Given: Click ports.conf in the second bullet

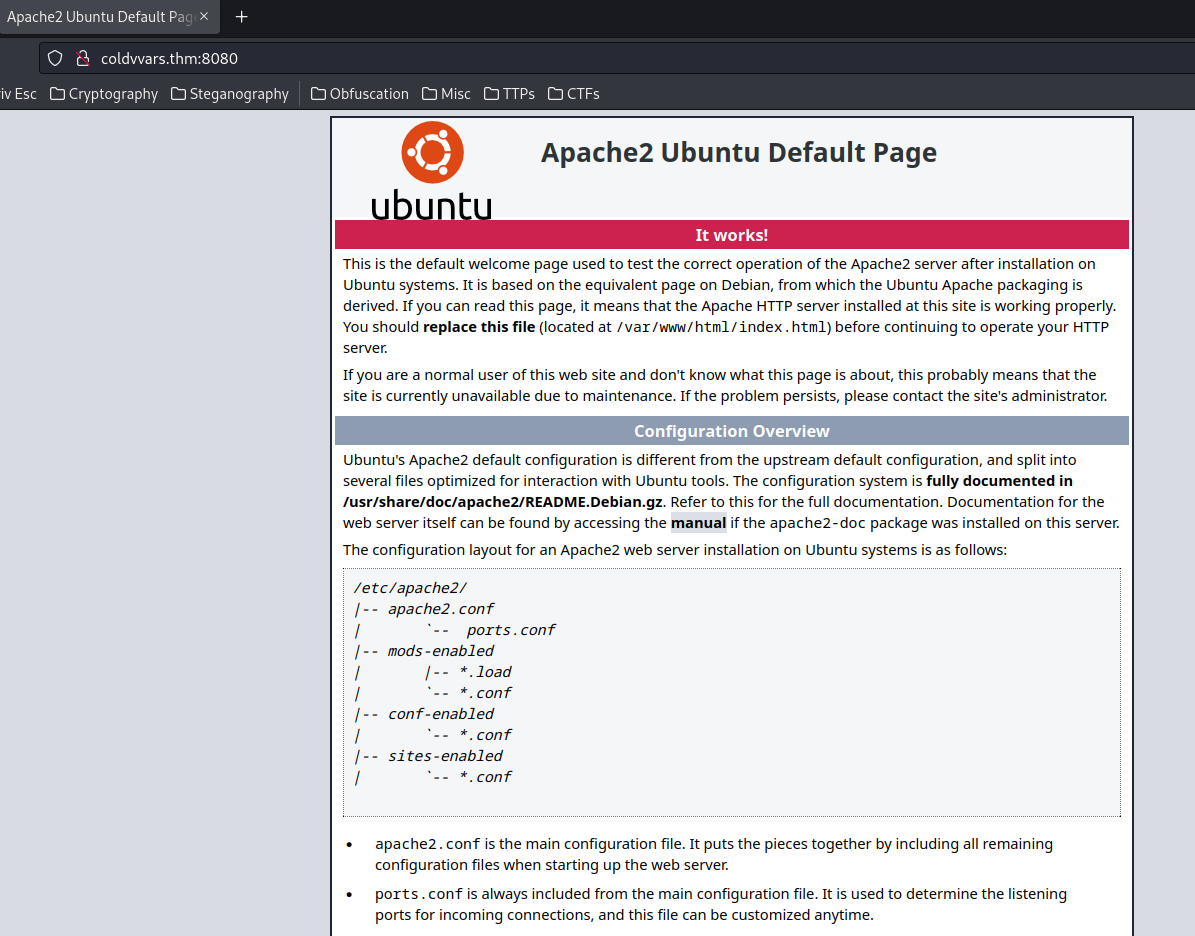Looking at the screenshot, I should point(419,894).
